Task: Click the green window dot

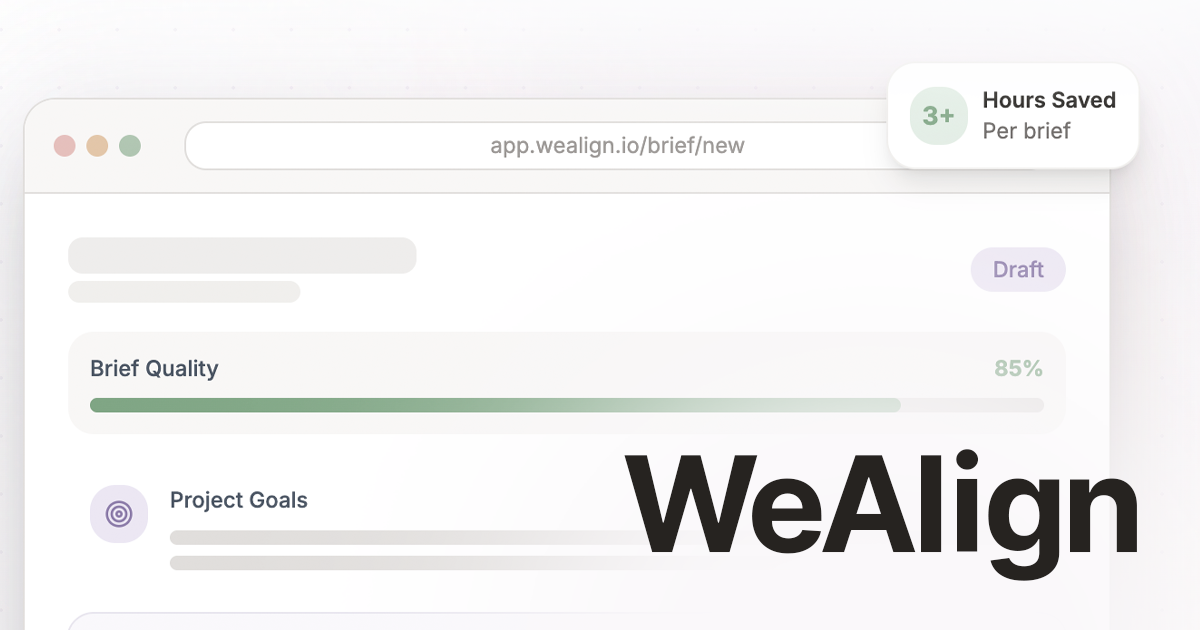Action: pyautogui.click(x=130, y=146)
